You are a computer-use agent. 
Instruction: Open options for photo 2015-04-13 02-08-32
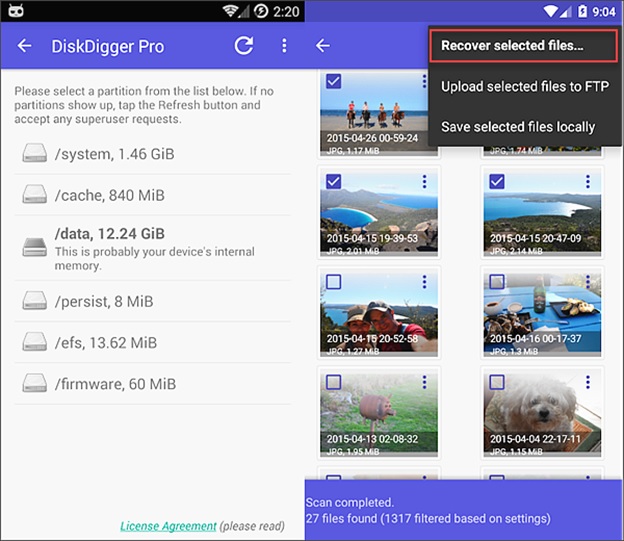point(424,382)
